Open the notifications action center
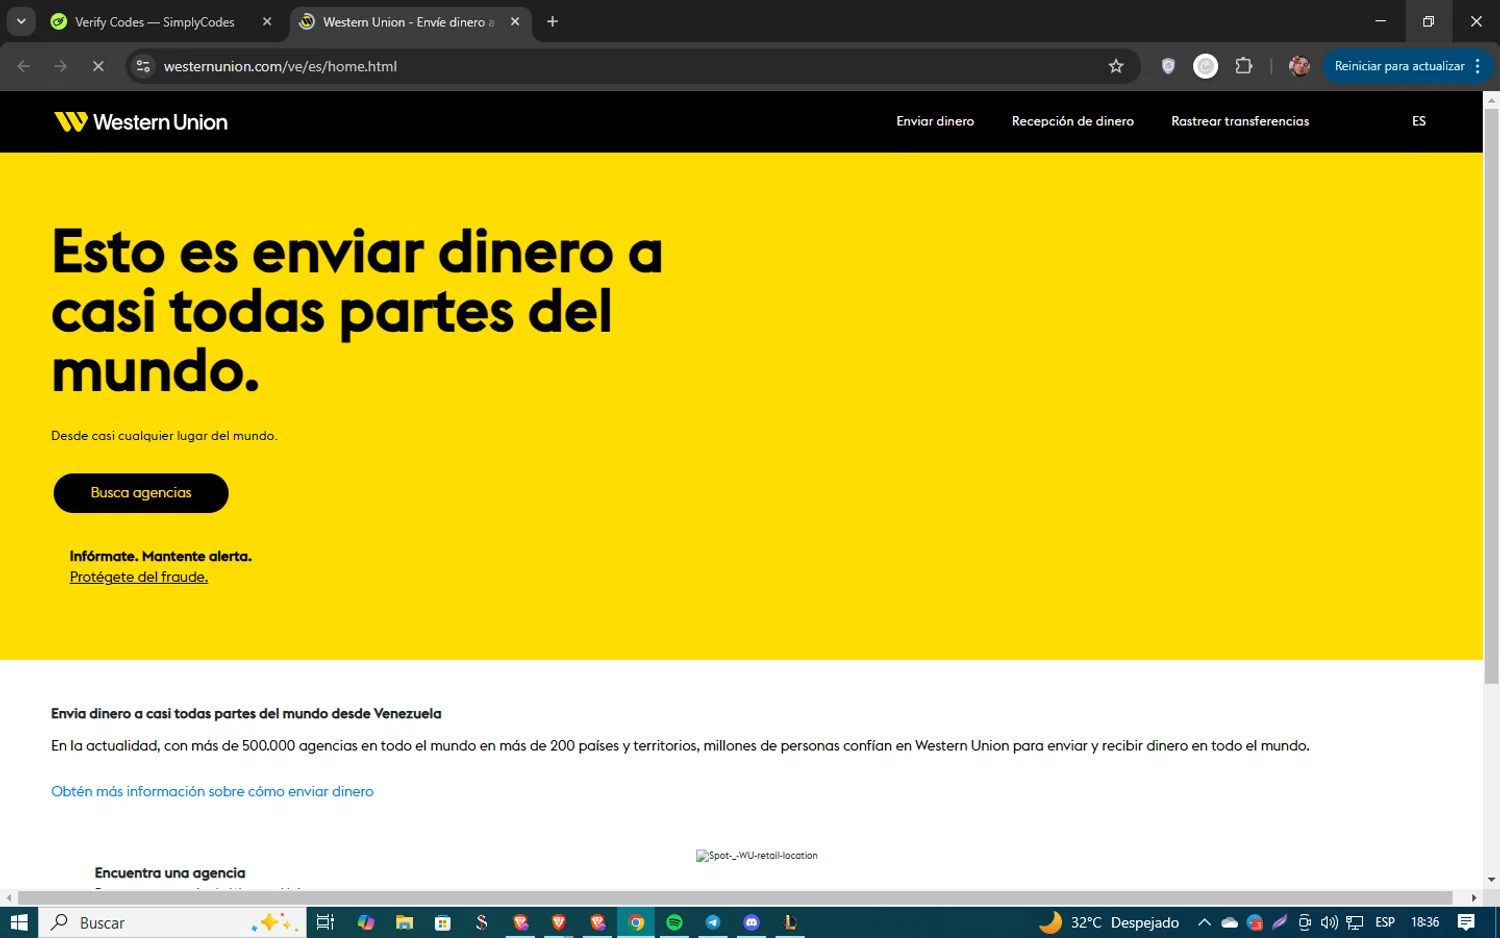The image size is (1500, 938). click(x=1466, y=922)
